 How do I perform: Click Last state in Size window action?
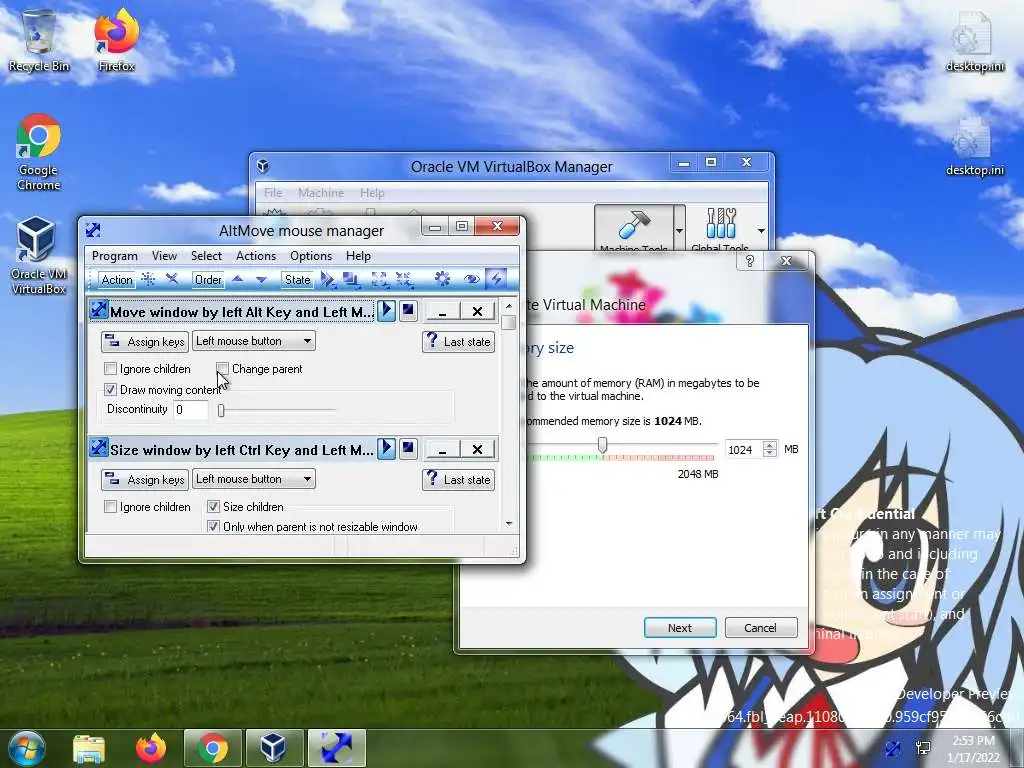pyautogui.click(x=458, y=479)
